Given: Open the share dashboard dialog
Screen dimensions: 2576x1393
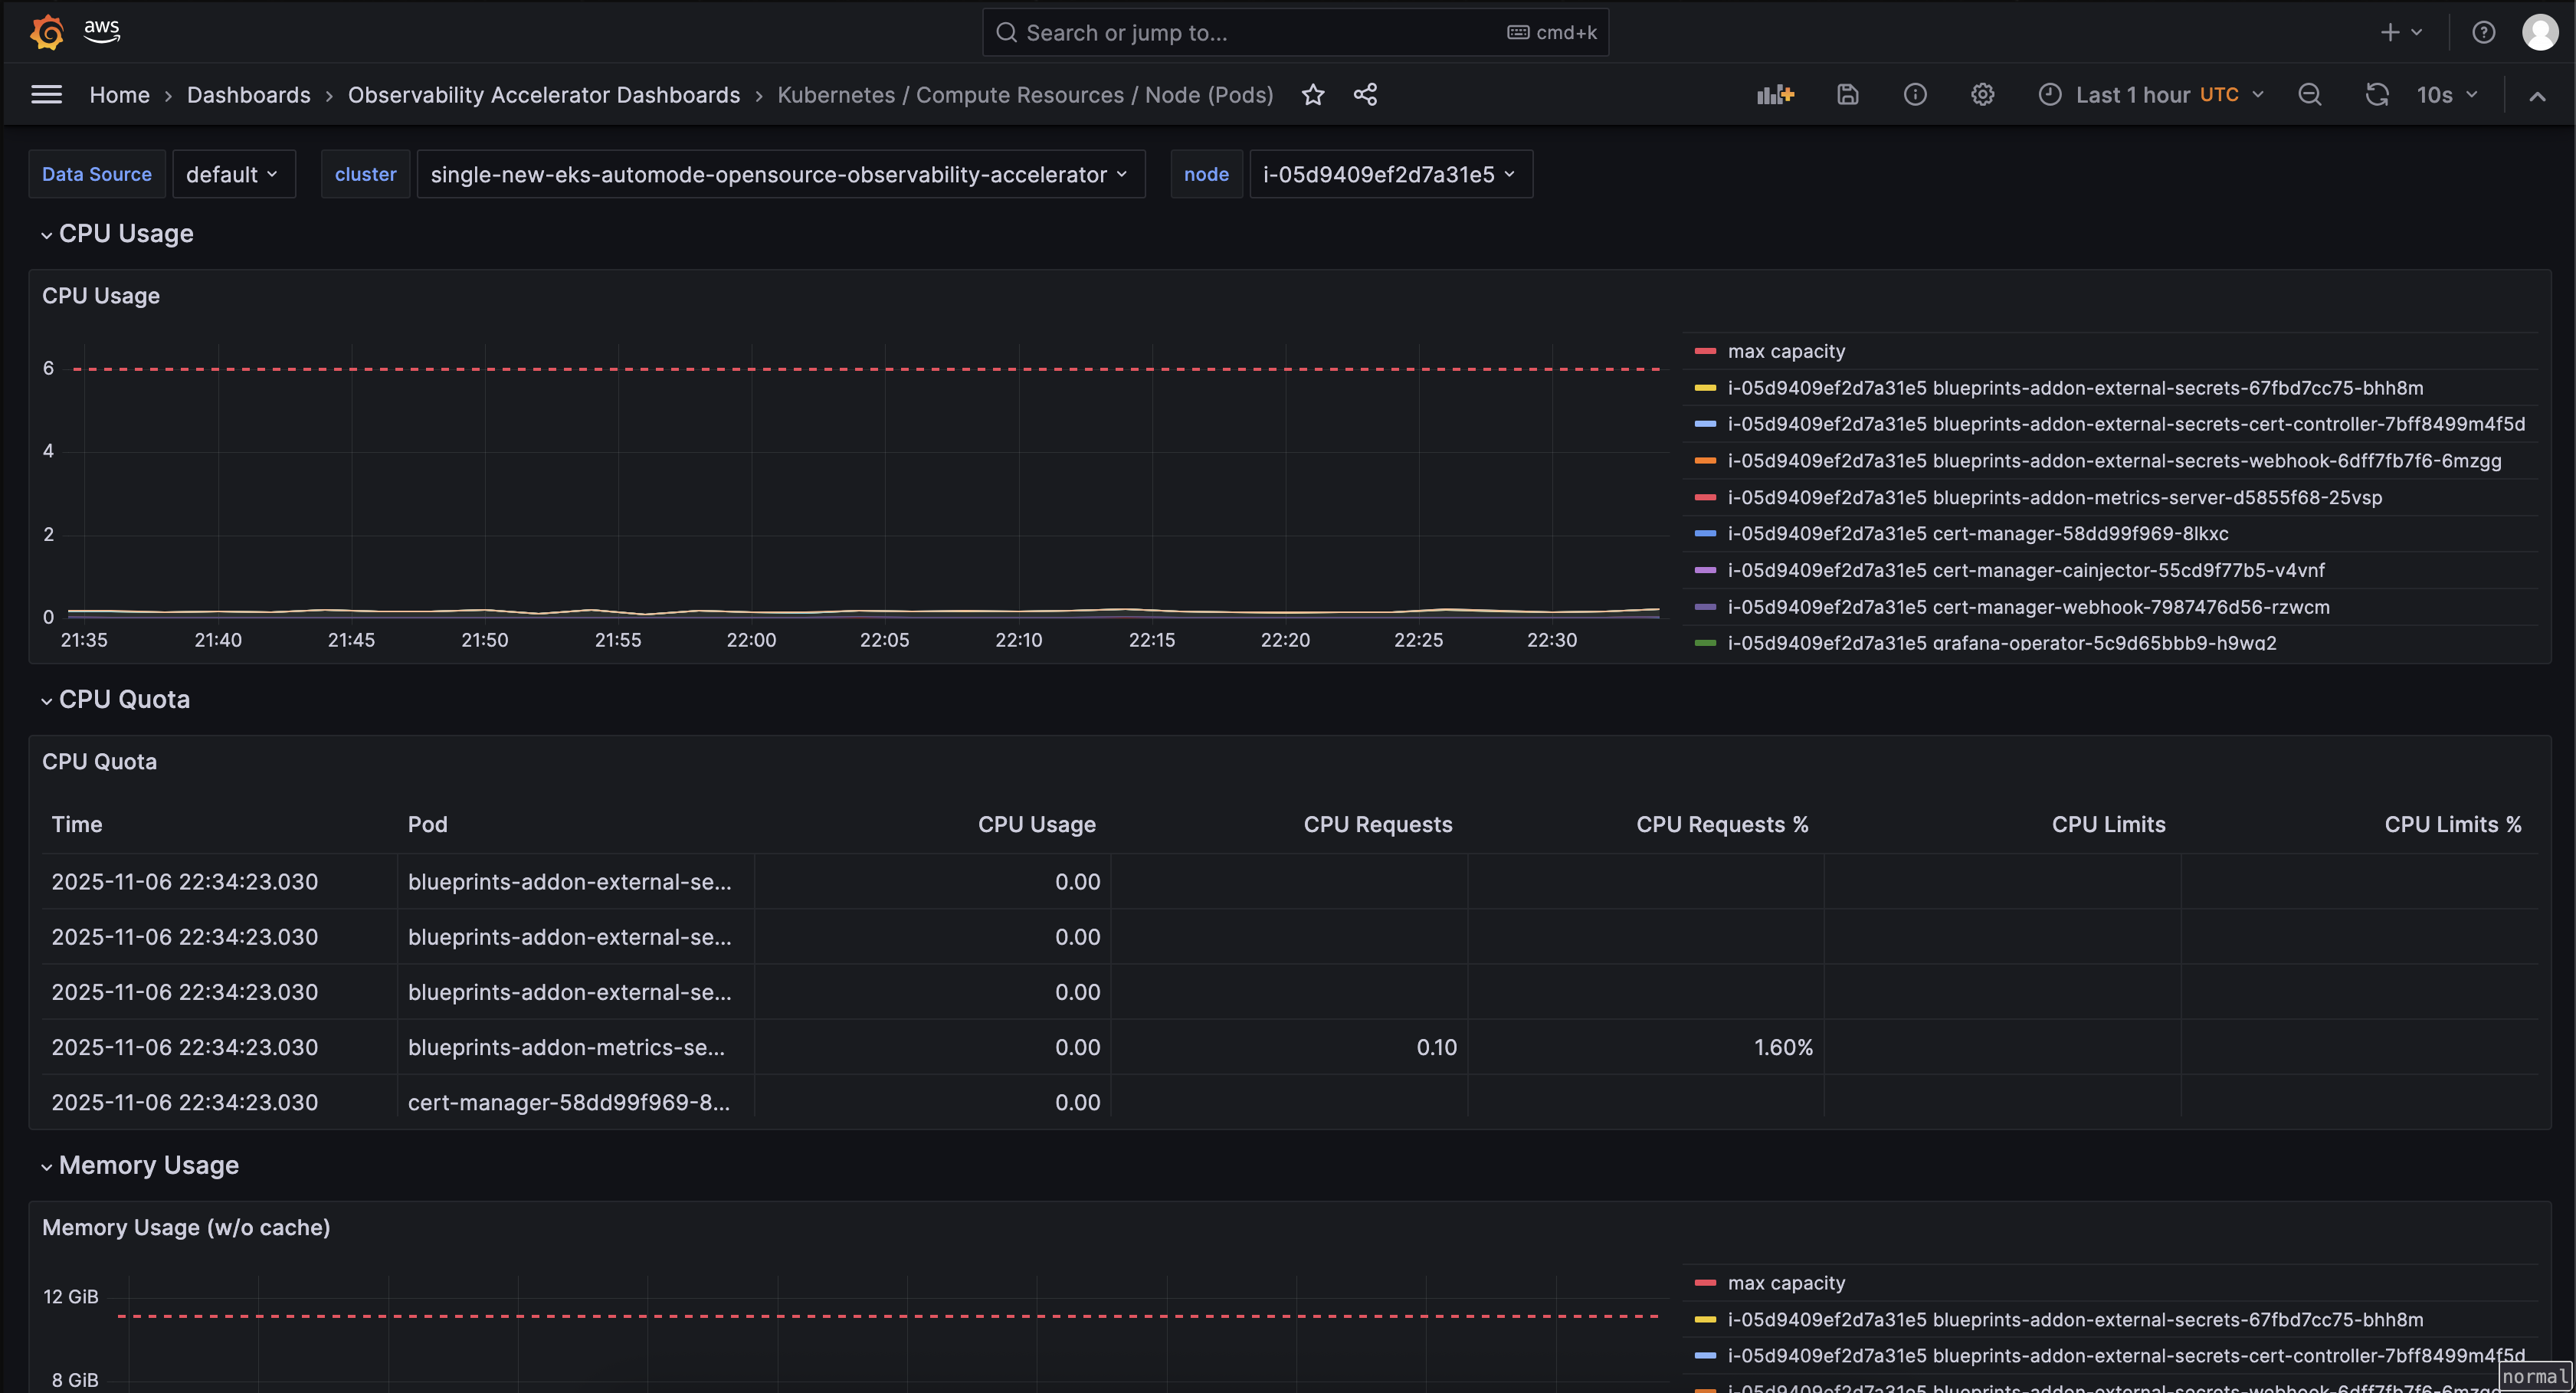Looking at the screenshot, I should coord(1366,95).
